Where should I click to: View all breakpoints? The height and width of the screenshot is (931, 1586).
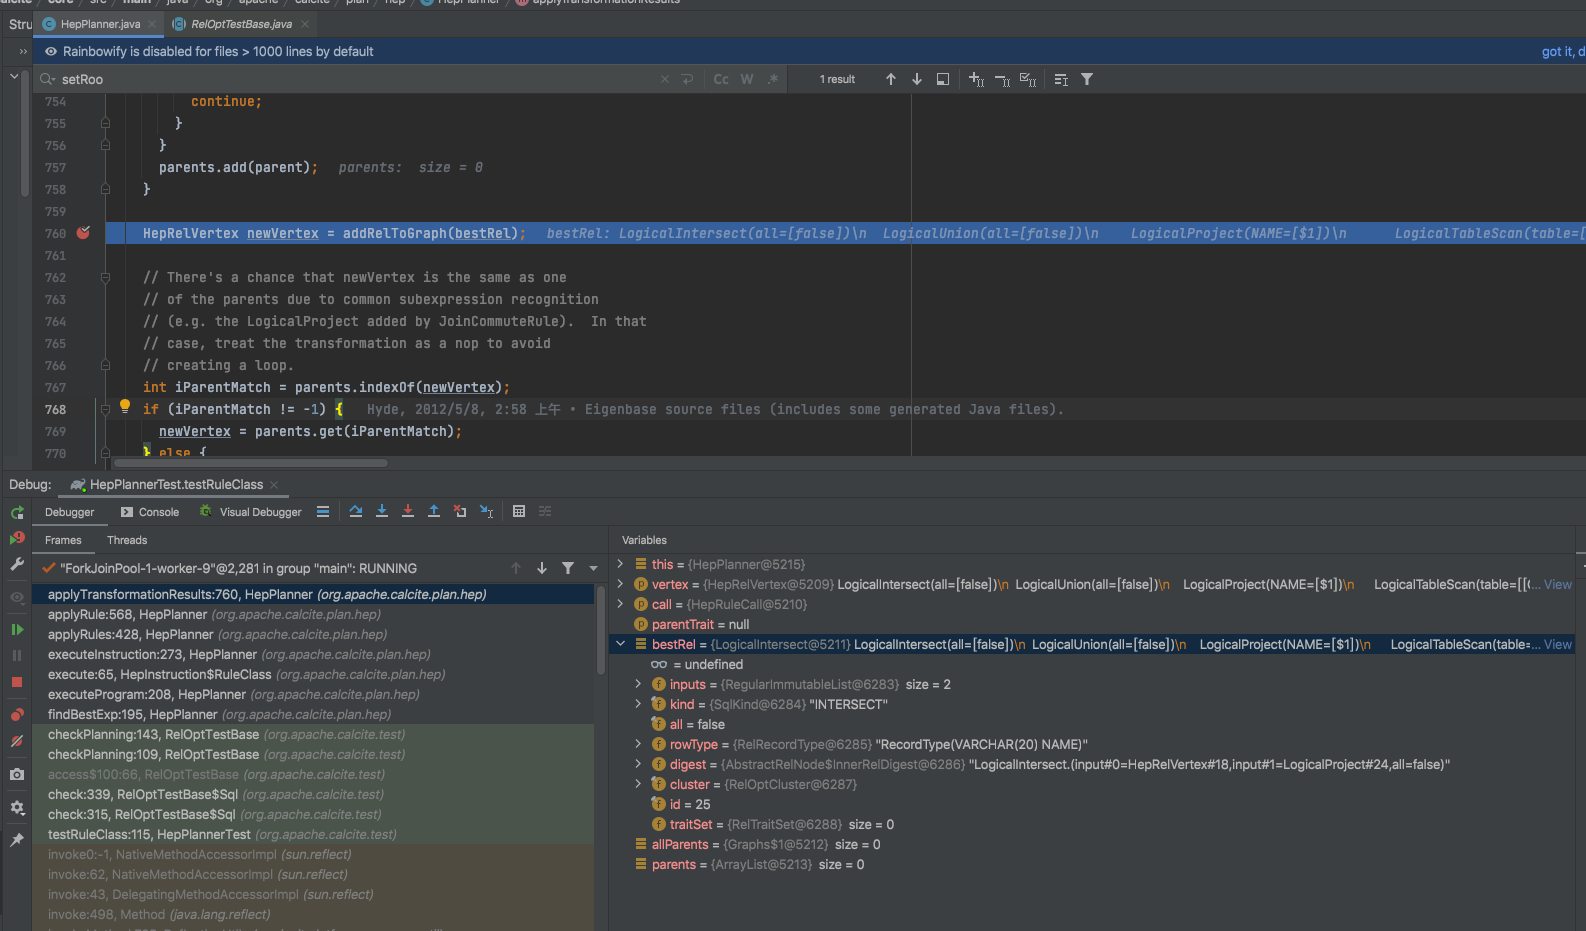(17, 714)
